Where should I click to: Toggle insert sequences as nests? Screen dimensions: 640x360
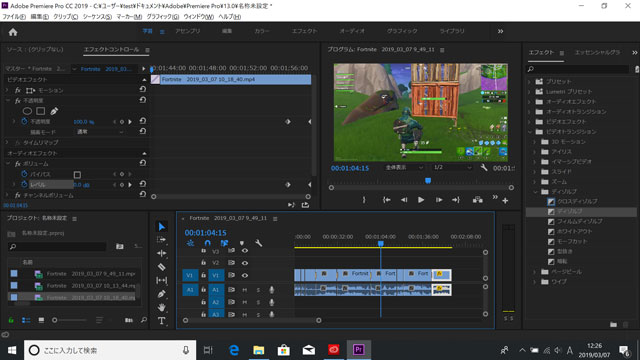(x=190, y=243)
